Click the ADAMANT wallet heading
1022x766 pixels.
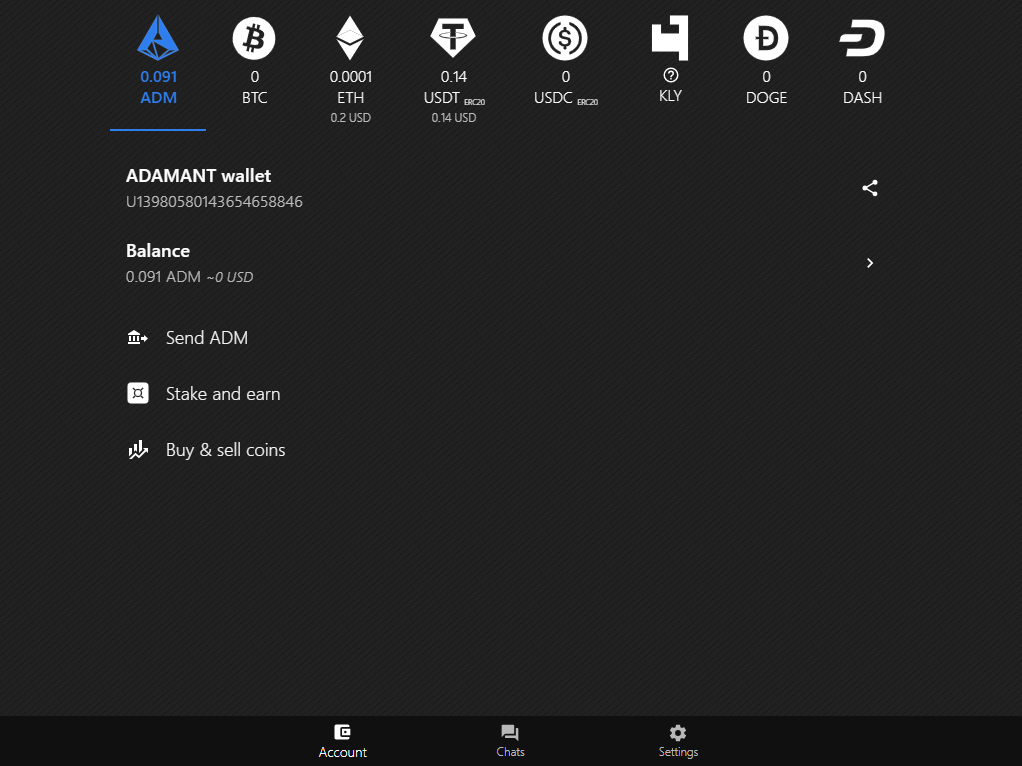198,176
